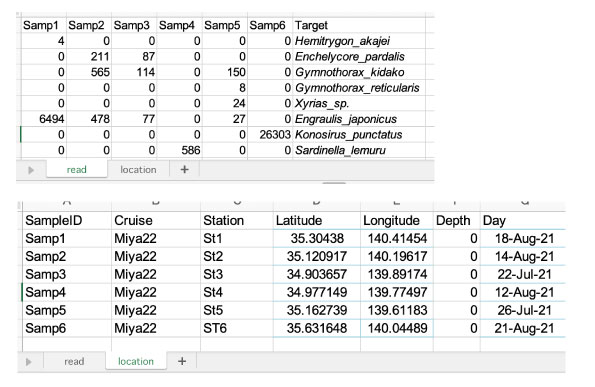Select the Samp1 header cell in read sheet

pyautogui.click(x=44, y=25)
